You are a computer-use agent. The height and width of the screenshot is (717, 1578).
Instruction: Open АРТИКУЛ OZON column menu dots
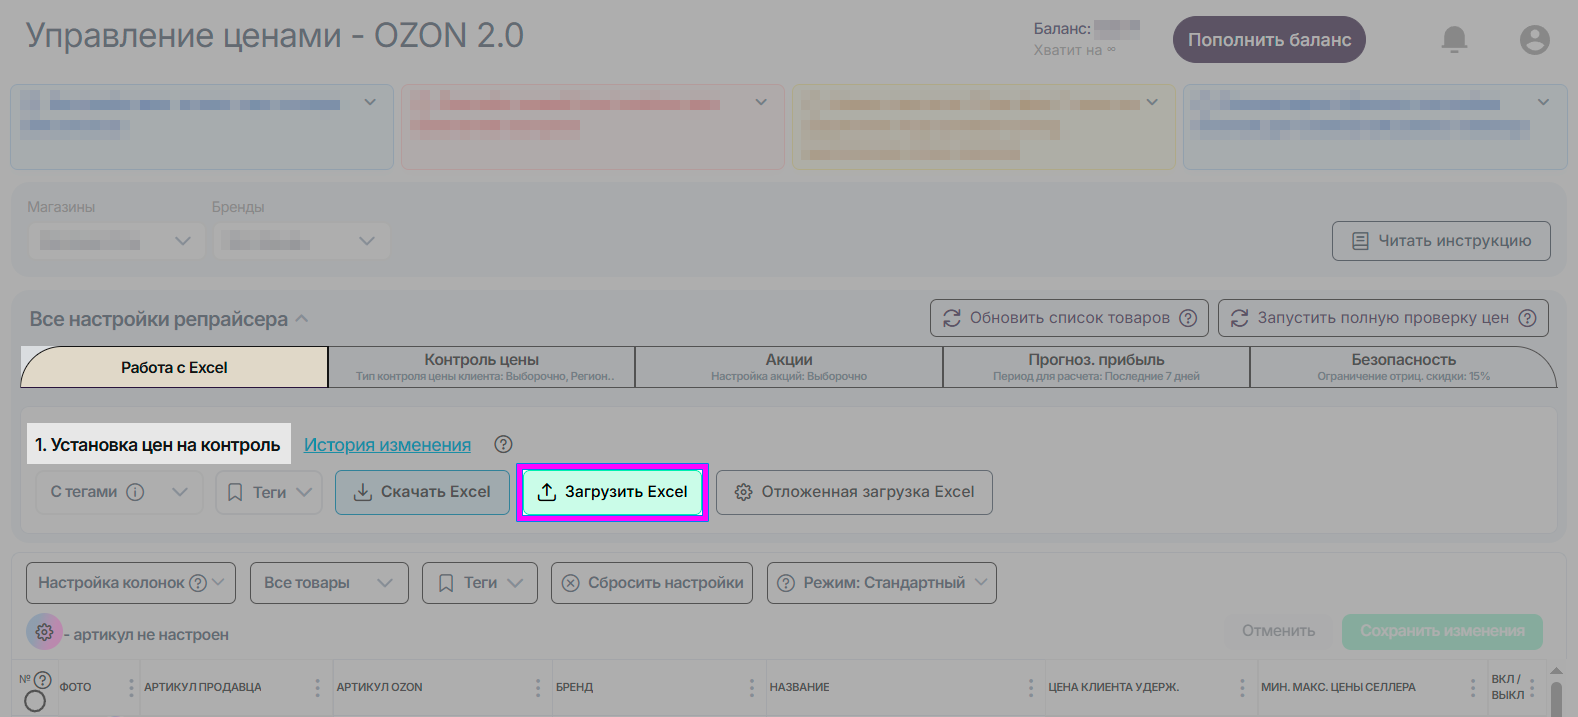tap(538, 688)
